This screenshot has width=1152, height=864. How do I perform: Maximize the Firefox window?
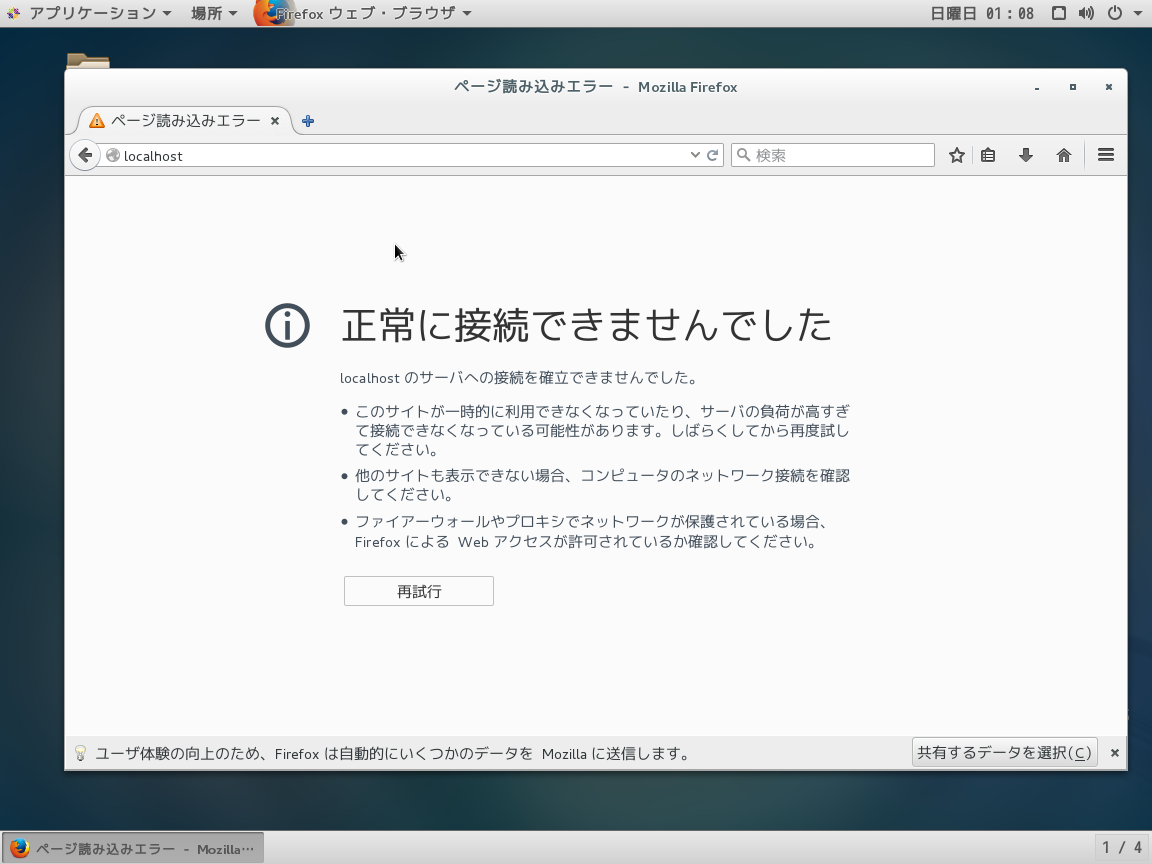point(1073,87)
